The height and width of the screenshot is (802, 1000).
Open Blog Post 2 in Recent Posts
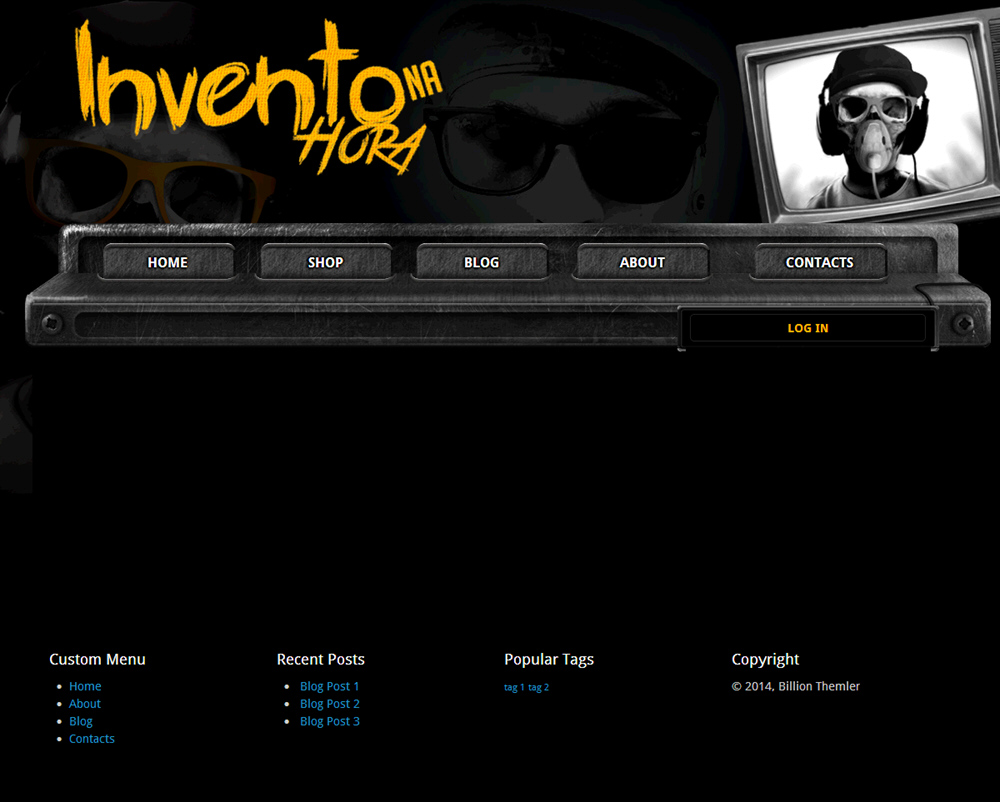[330, 704]
